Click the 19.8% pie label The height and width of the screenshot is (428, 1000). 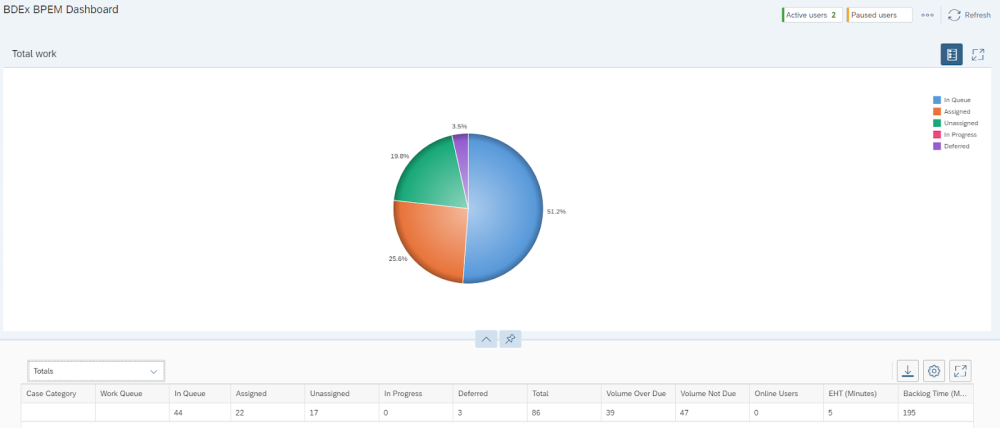tap(400, 156)
